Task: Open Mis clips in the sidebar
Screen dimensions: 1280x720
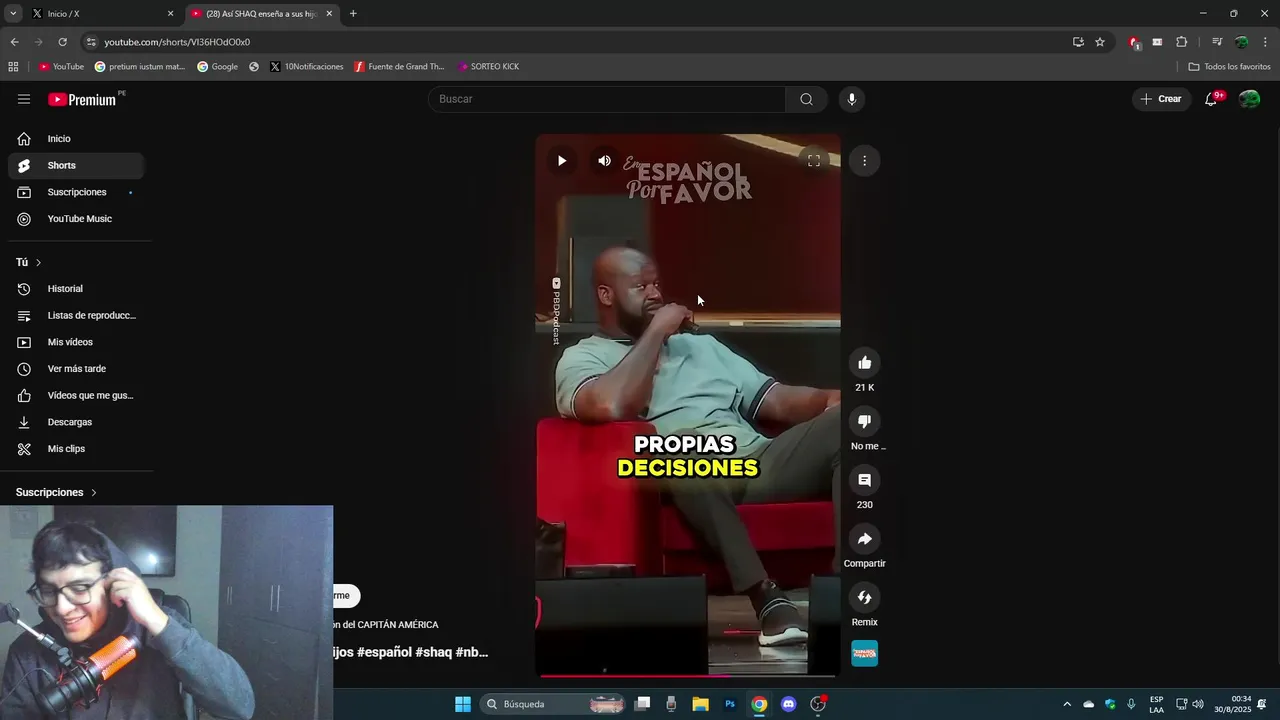Action: [x=76, y=449]
